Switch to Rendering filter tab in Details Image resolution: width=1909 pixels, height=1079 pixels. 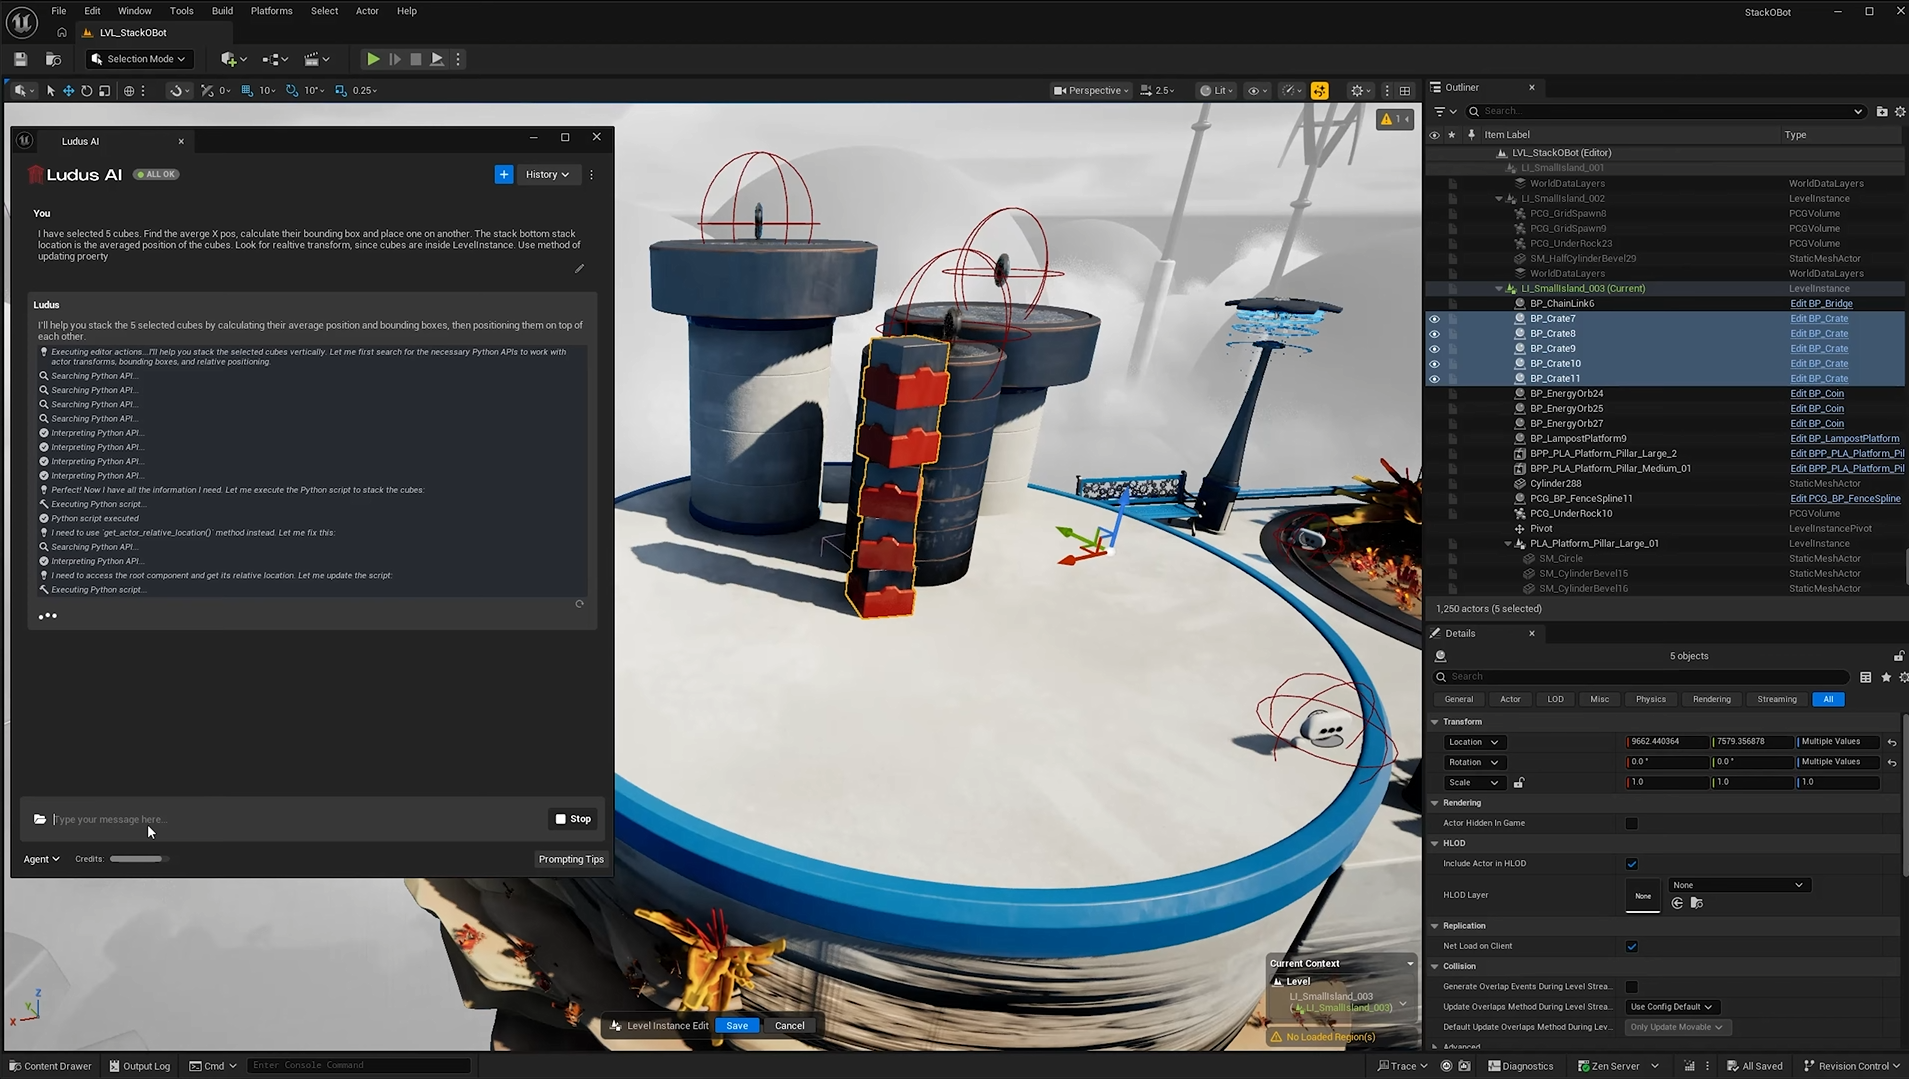(x=1711, y=699)
